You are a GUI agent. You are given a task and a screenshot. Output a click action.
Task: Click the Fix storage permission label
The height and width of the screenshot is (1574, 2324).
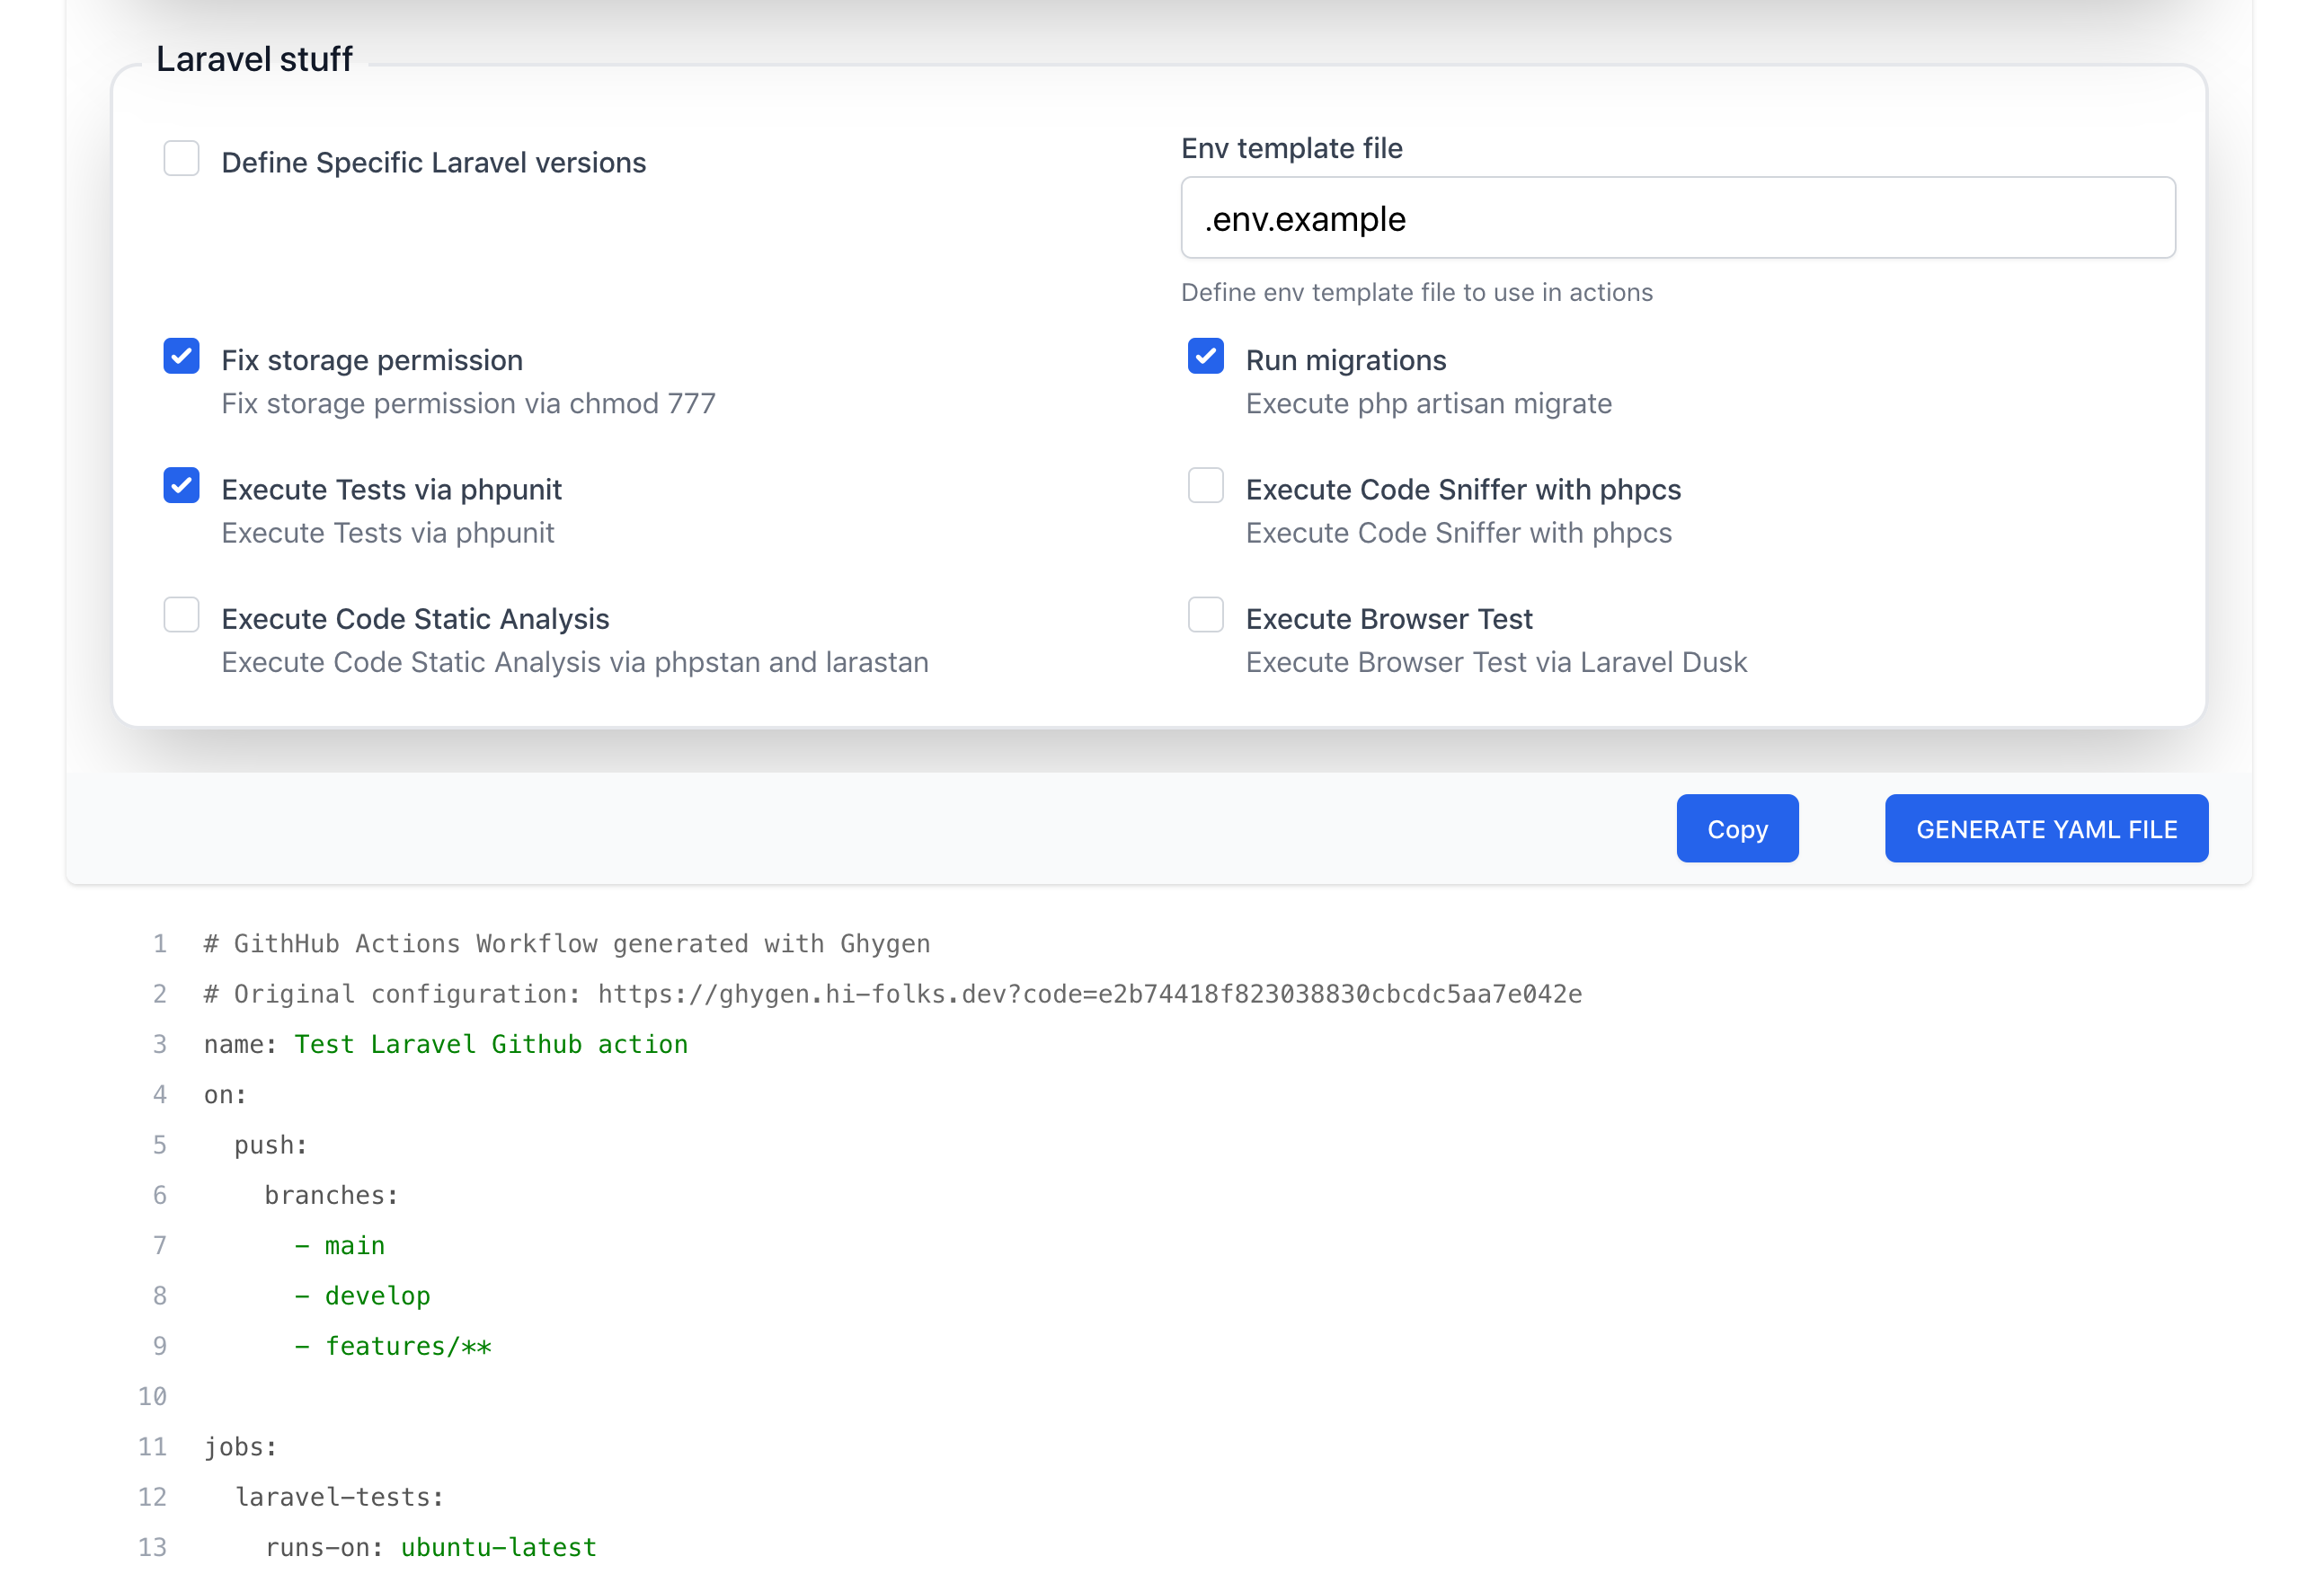click(x=372, y=360)
